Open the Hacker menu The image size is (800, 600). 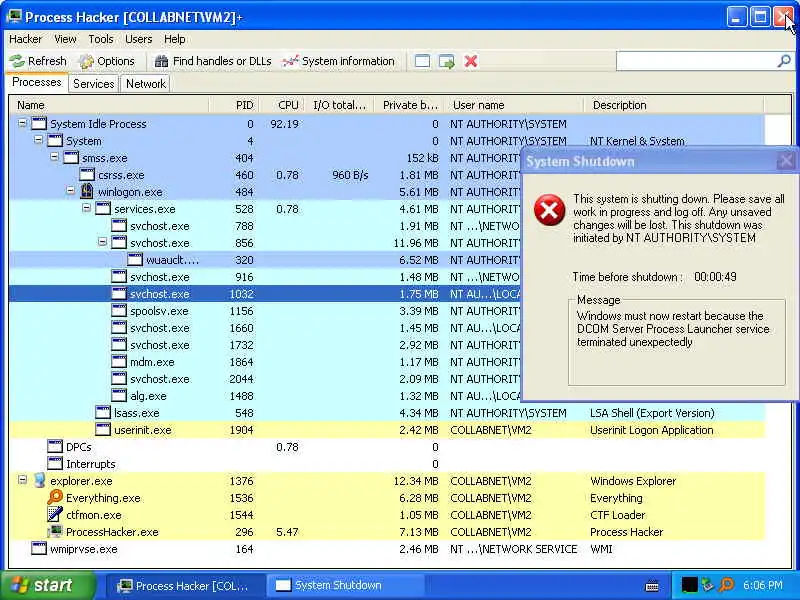tap(26, 39)
